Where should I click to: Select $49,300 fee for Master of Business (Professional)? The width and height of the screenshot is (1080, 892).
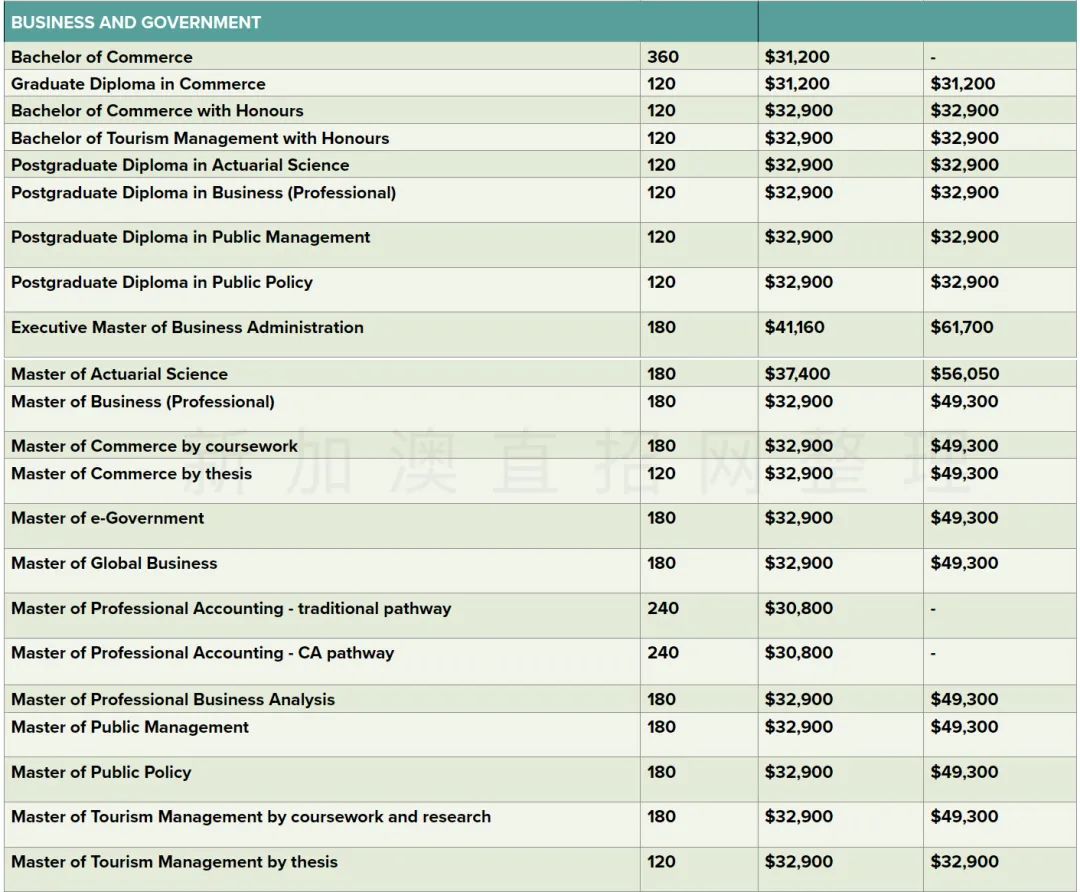(964, 401)
